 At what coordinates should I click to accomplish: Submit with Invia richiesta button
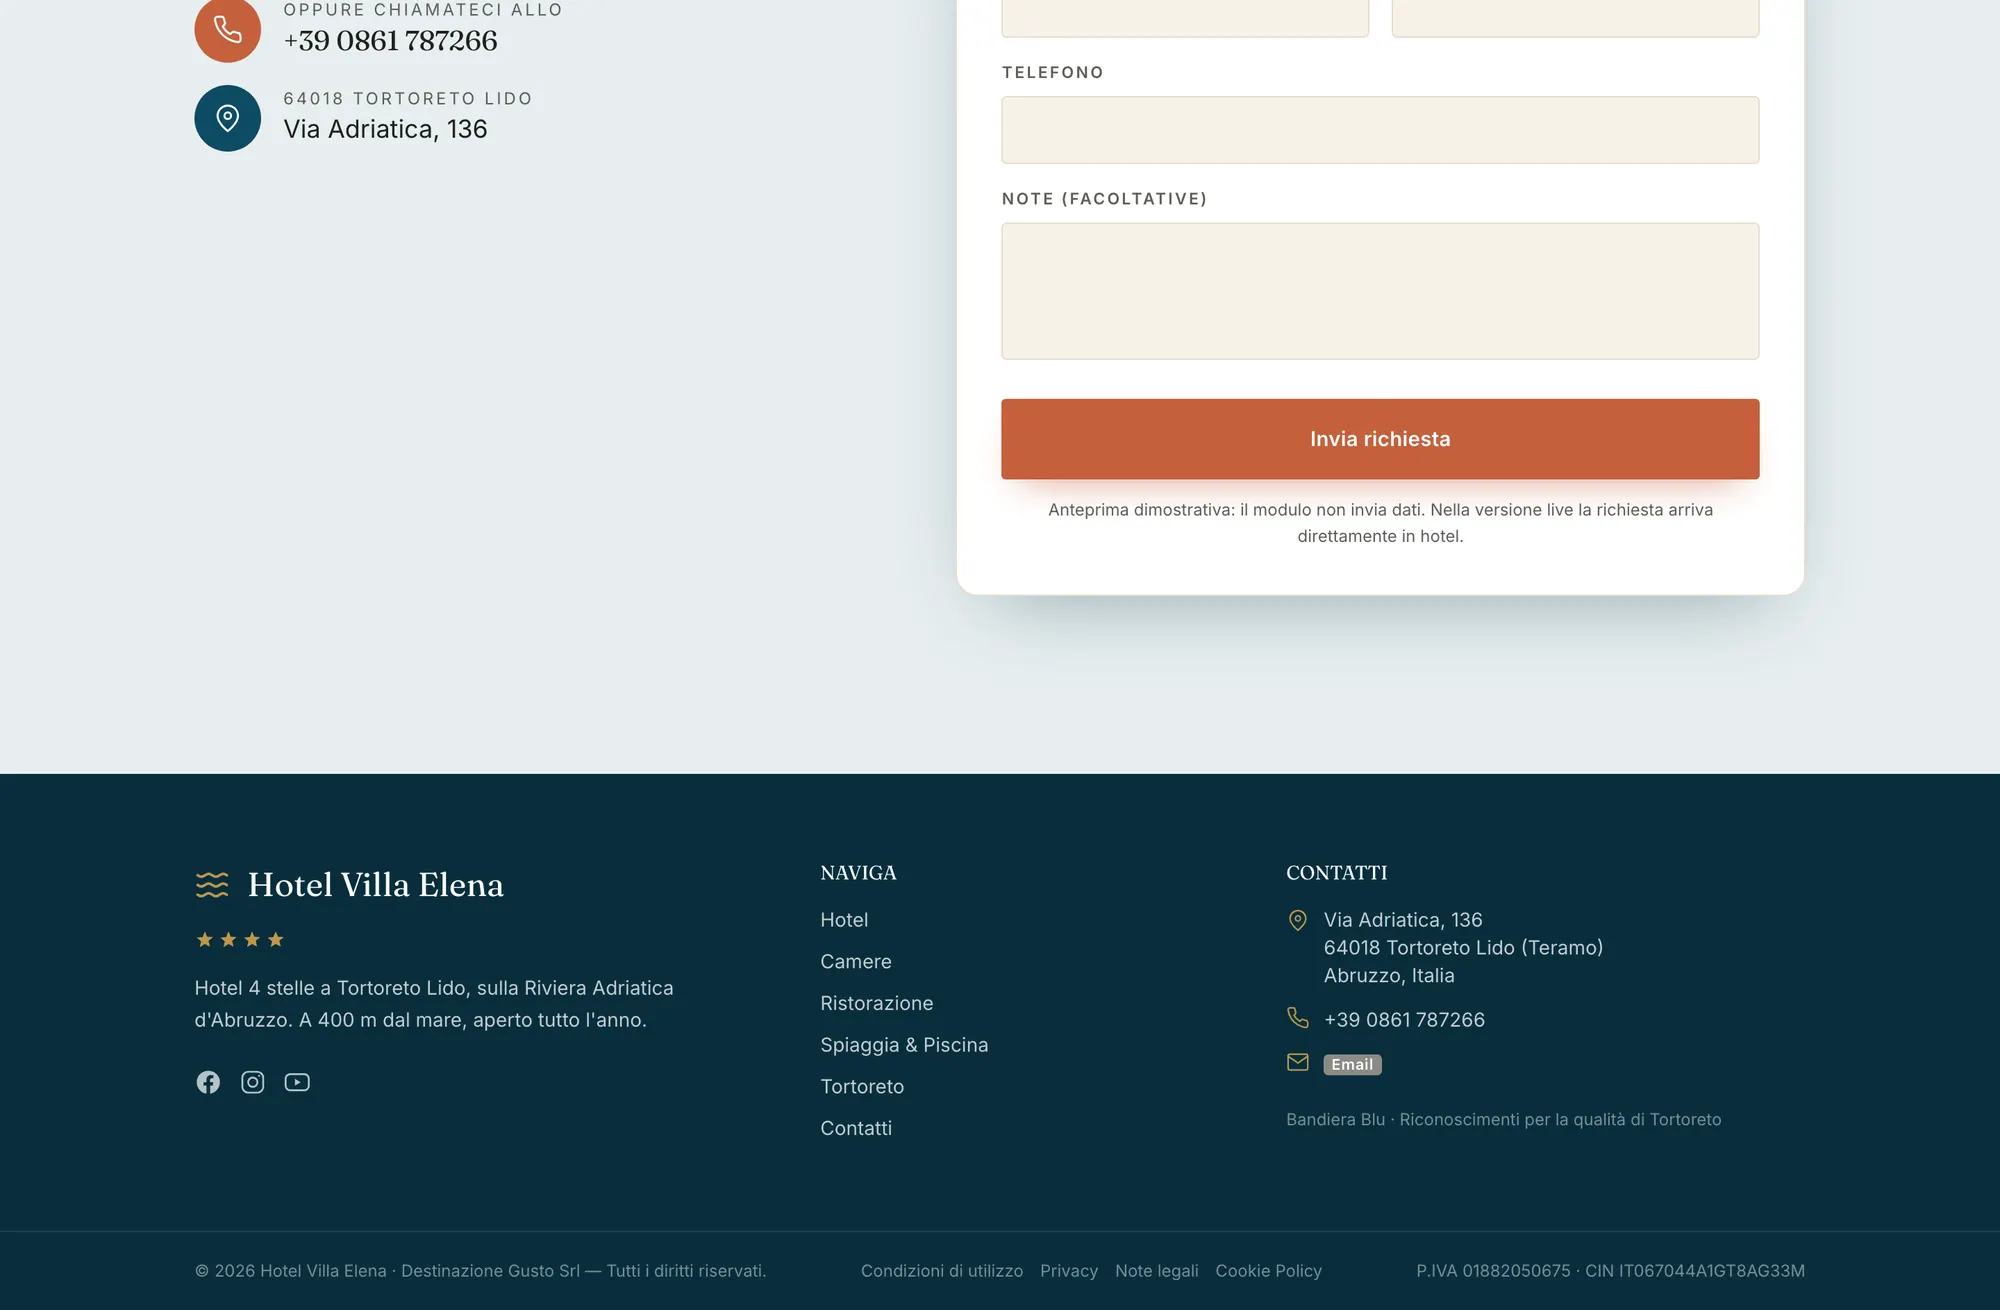pyautogui.click(x=1380, y=439)
